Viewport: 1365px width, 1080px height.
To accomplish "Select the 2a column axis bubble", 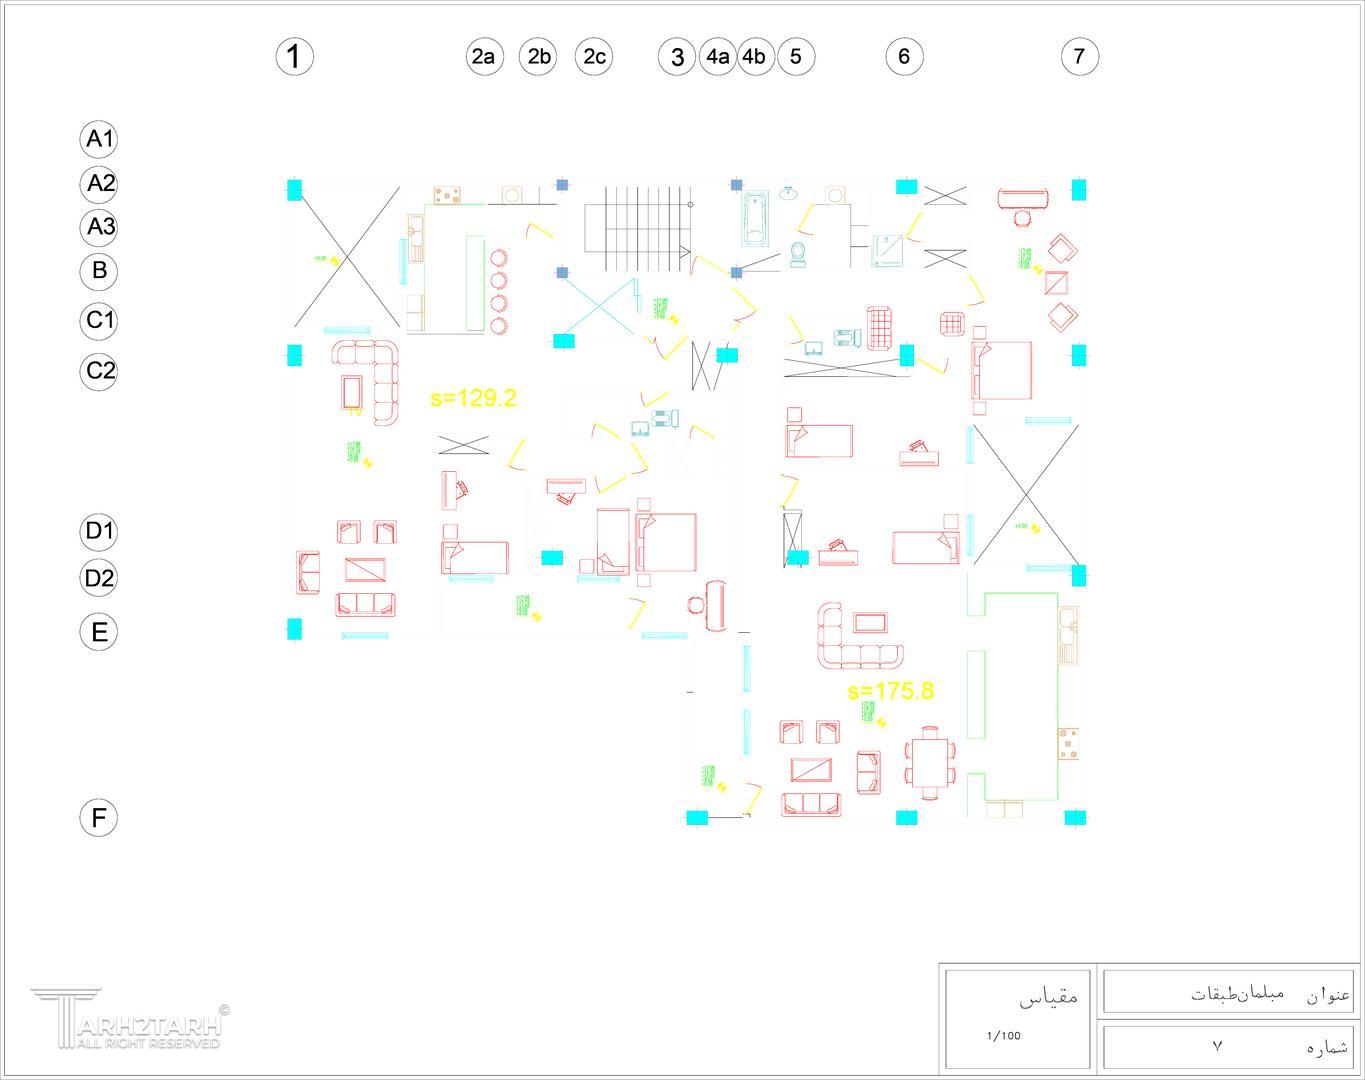I will 484,56.
